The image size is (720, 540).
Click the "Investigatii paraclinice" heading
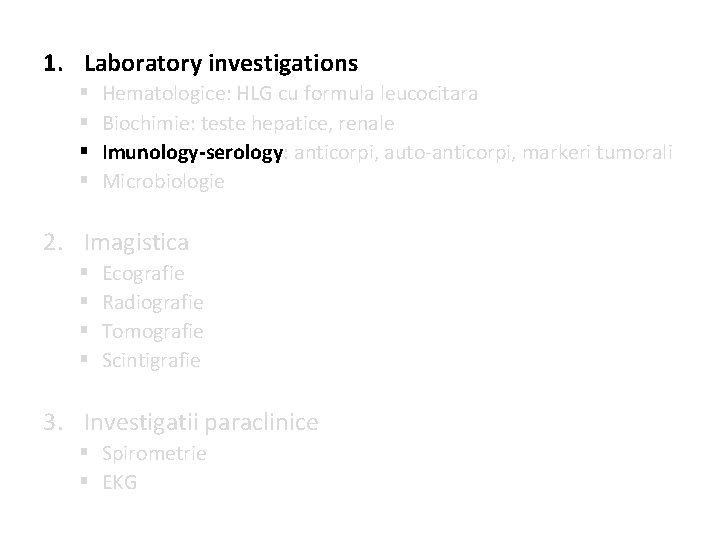pyautogui.click(x=201, y=422)
